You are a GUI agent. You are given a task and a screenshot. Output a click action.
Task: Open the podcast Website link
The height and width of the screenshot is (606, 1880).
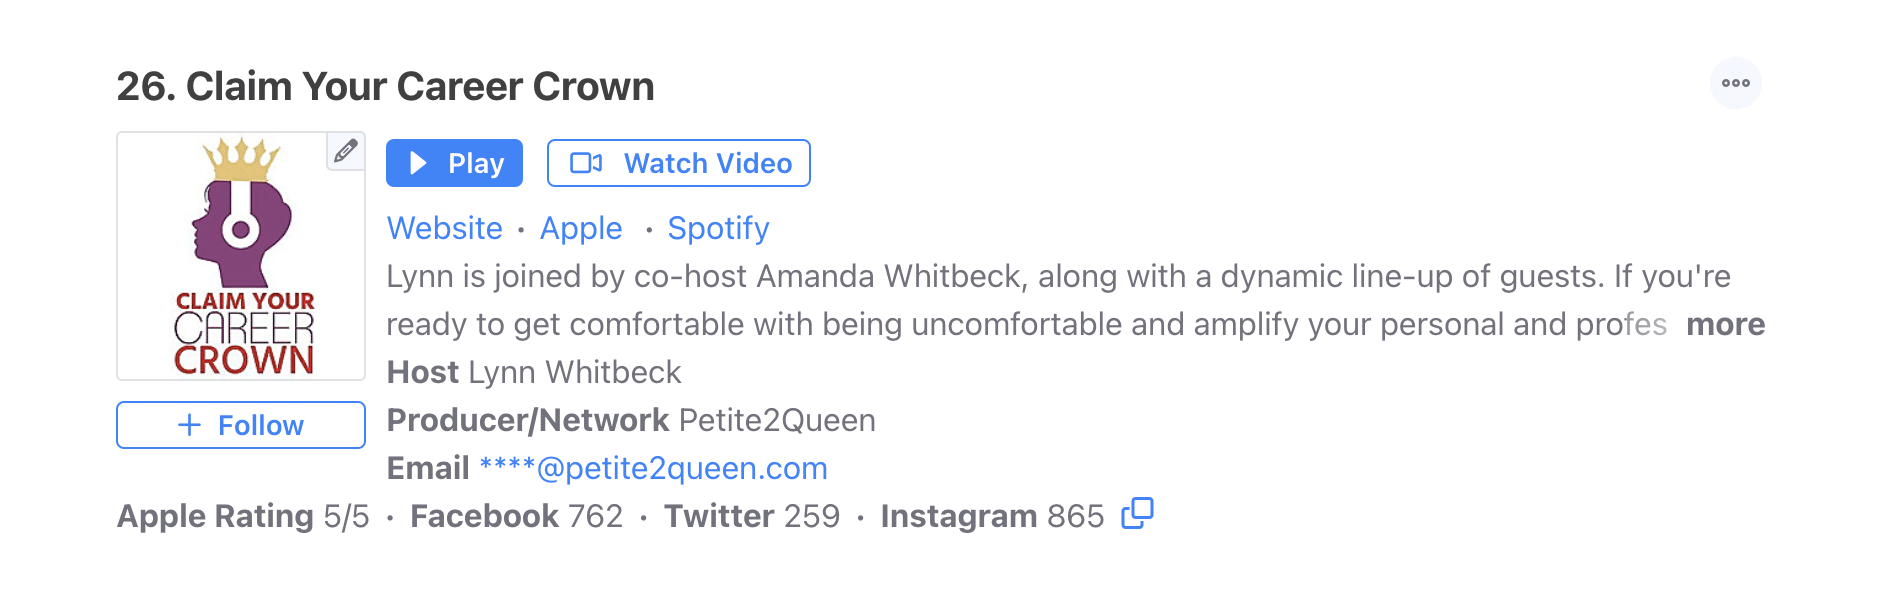(444, 228)
